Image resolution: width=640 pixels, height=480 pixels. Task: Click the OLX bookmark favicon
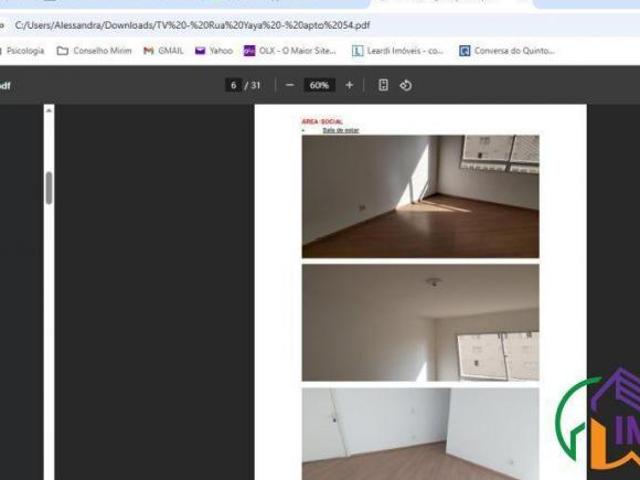(x=249, y=51)
